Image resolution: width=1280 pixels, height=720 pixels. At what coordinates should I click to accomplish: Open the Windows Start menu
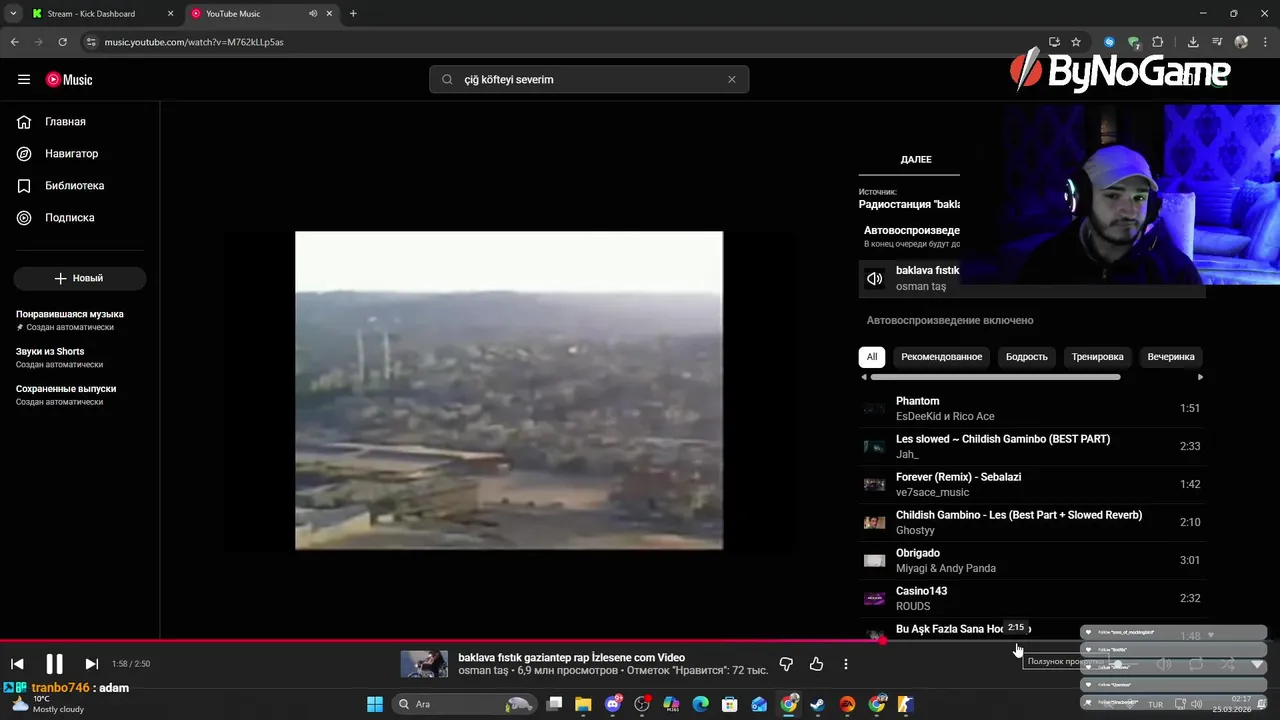[375, 704]
